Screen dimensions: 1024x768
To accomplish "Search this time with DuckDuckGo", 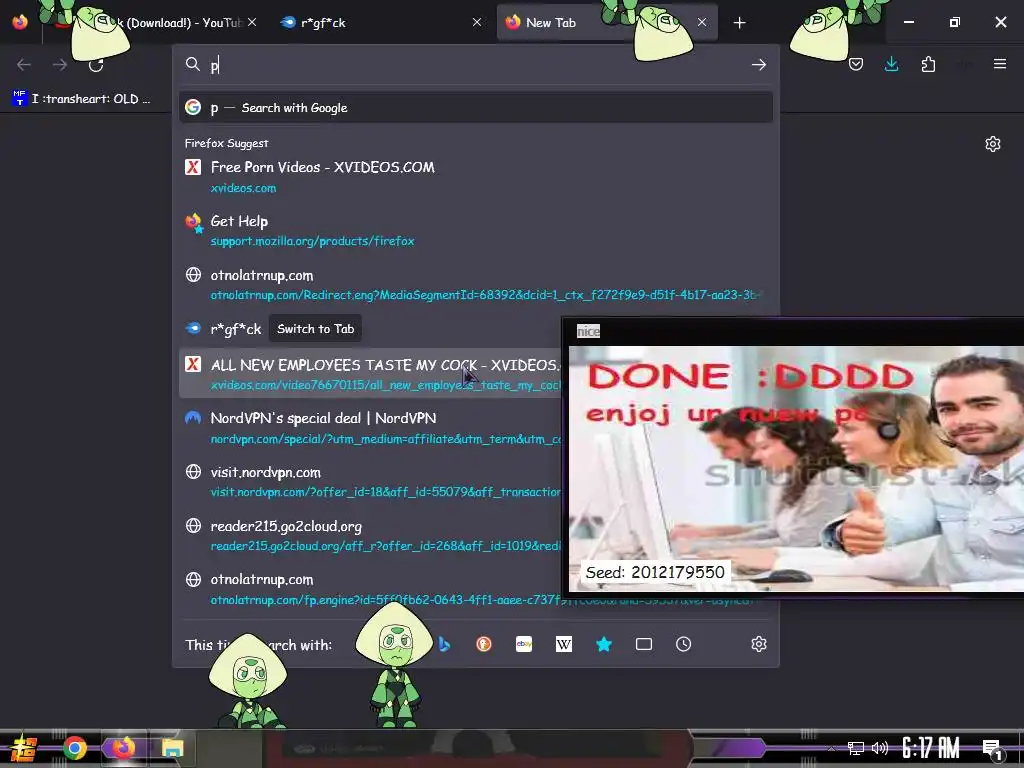I will coord(484,645).
